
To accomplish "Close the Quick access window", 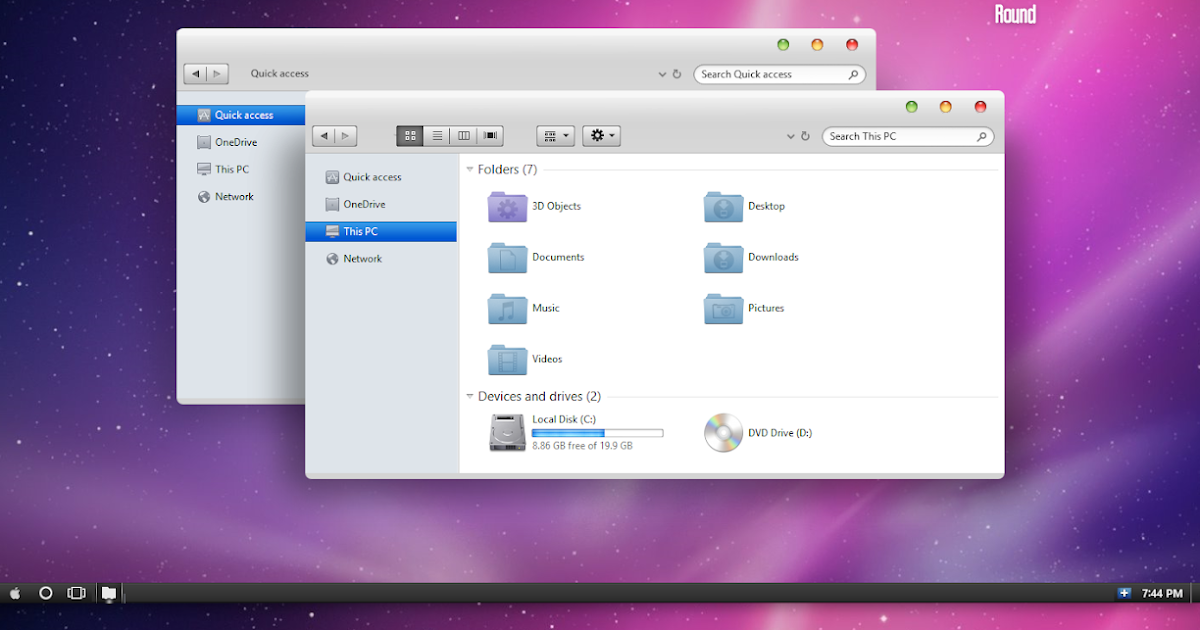I will (x=852, y=45).
